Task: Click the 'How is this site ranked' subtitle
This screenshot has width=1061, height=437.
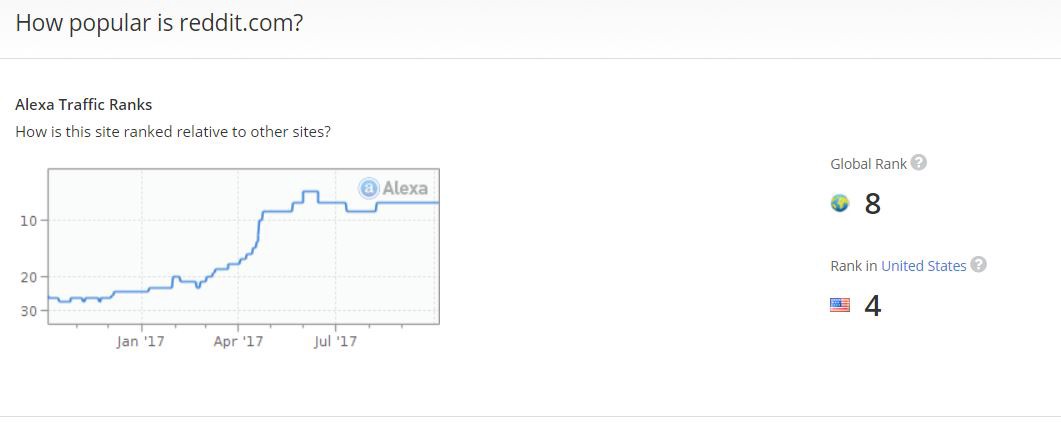Action: click(x=173, y=131)
